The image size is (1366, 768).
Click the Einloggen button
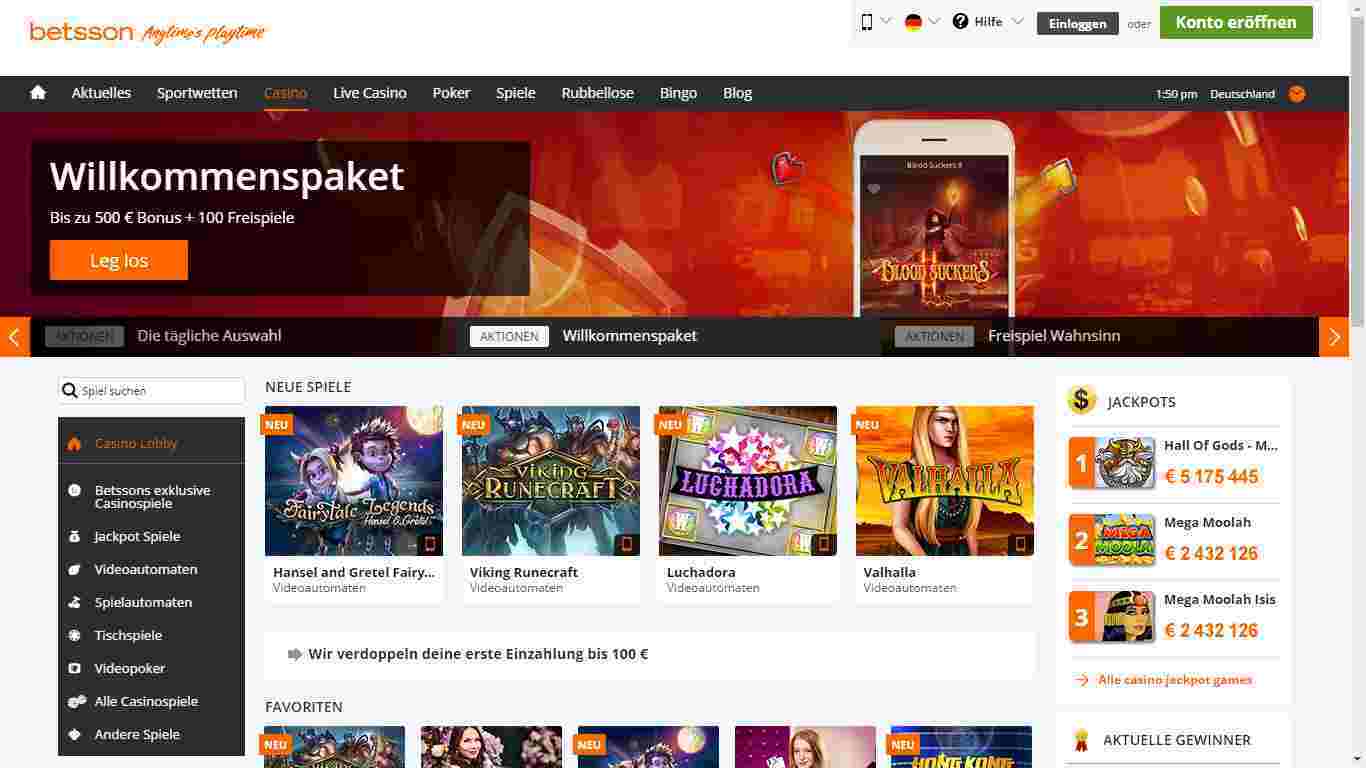coord(1078,23)
